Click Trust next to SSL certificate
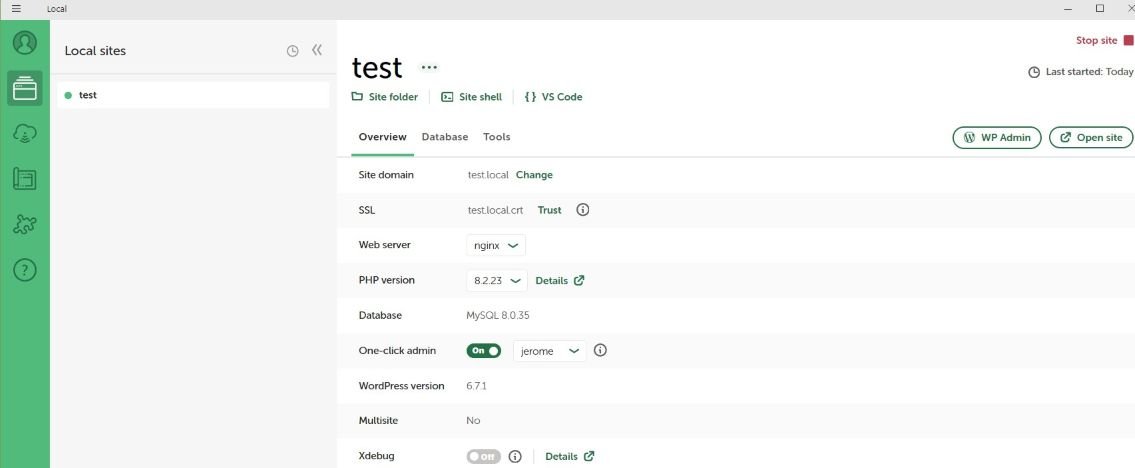Screen dimensions: 1135x468 [549, 210]
